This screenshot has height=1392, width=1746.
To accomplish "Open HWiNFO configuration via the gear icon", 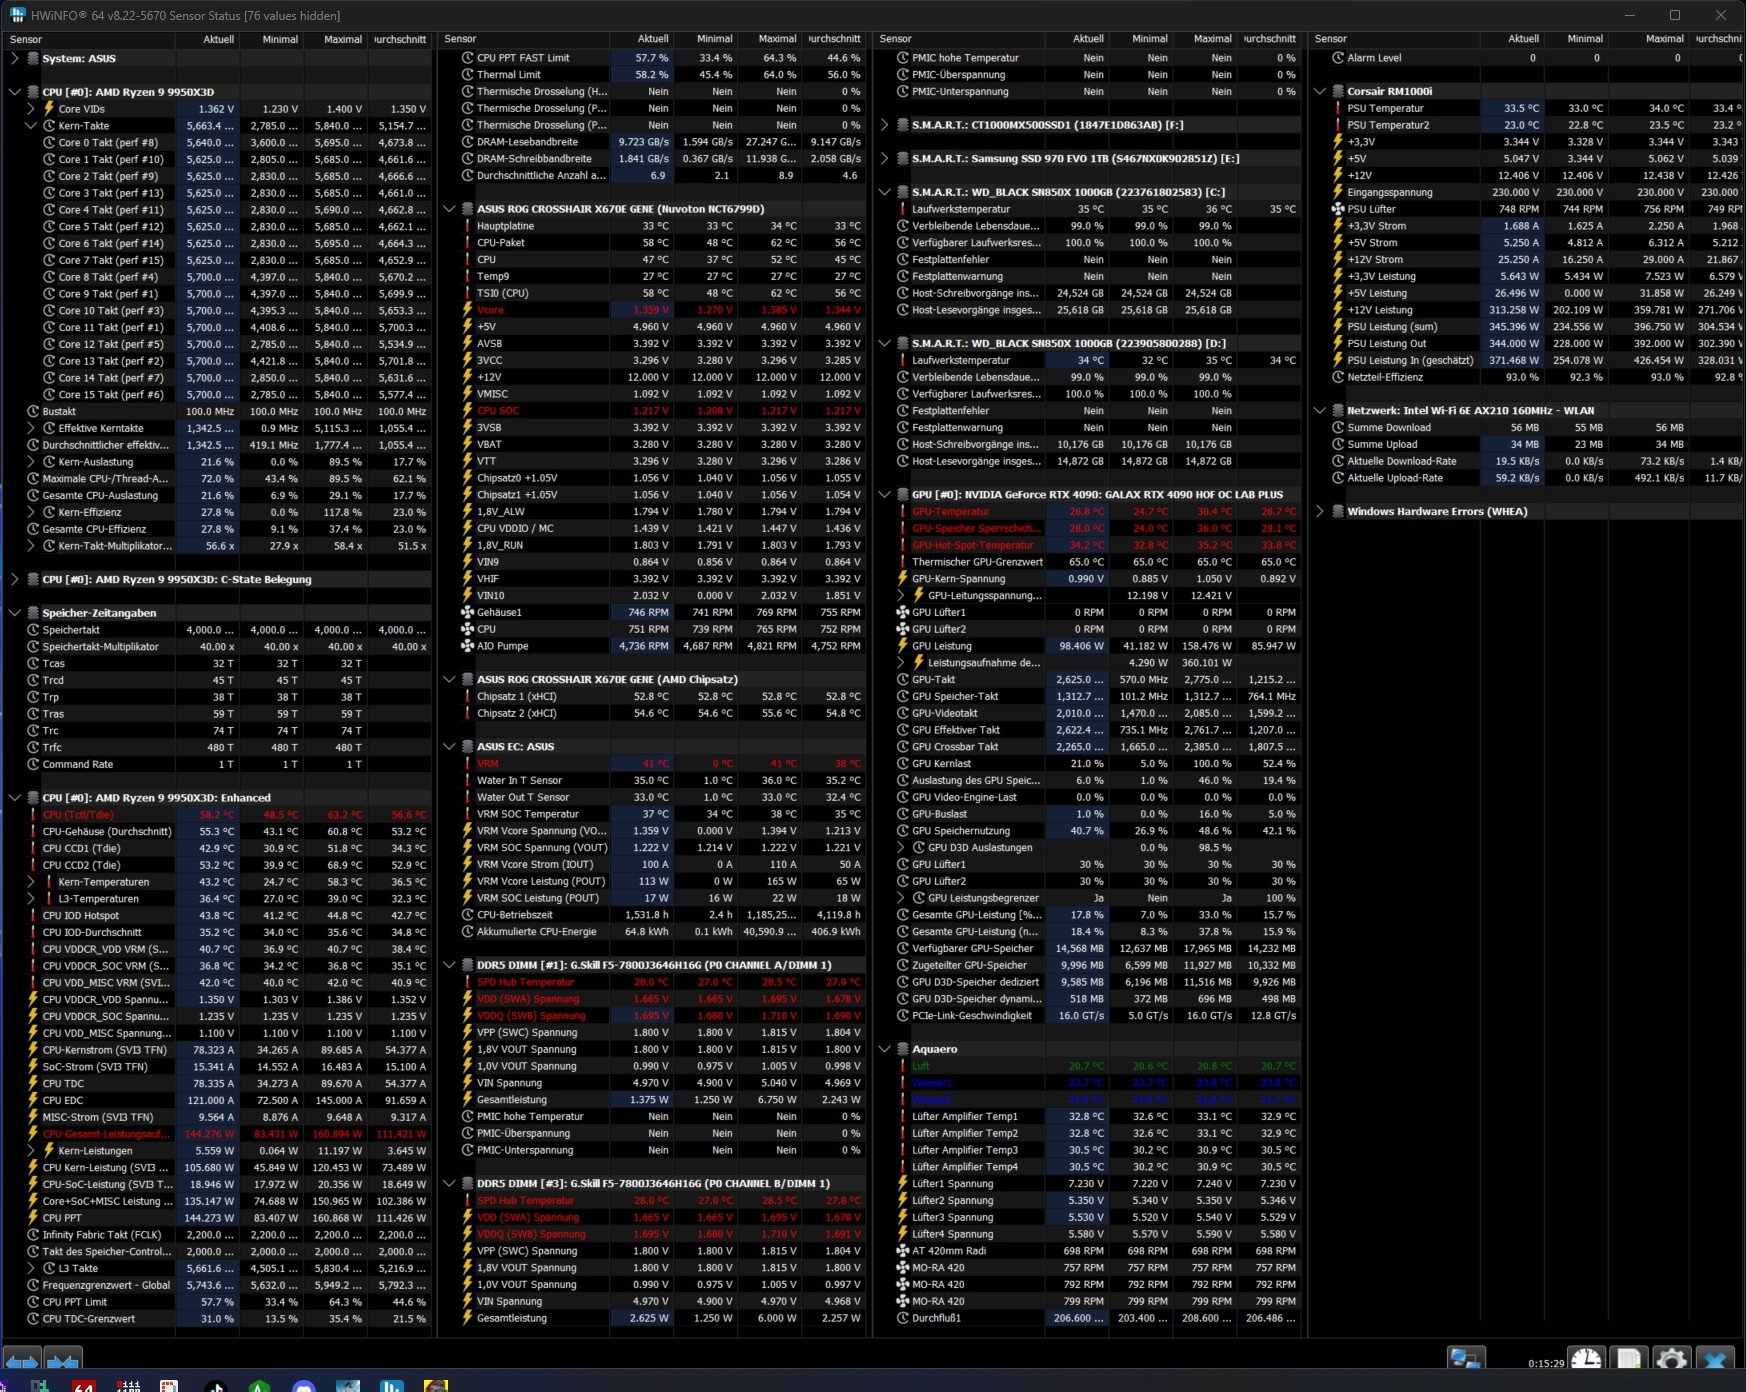I will (1672, 1360).
